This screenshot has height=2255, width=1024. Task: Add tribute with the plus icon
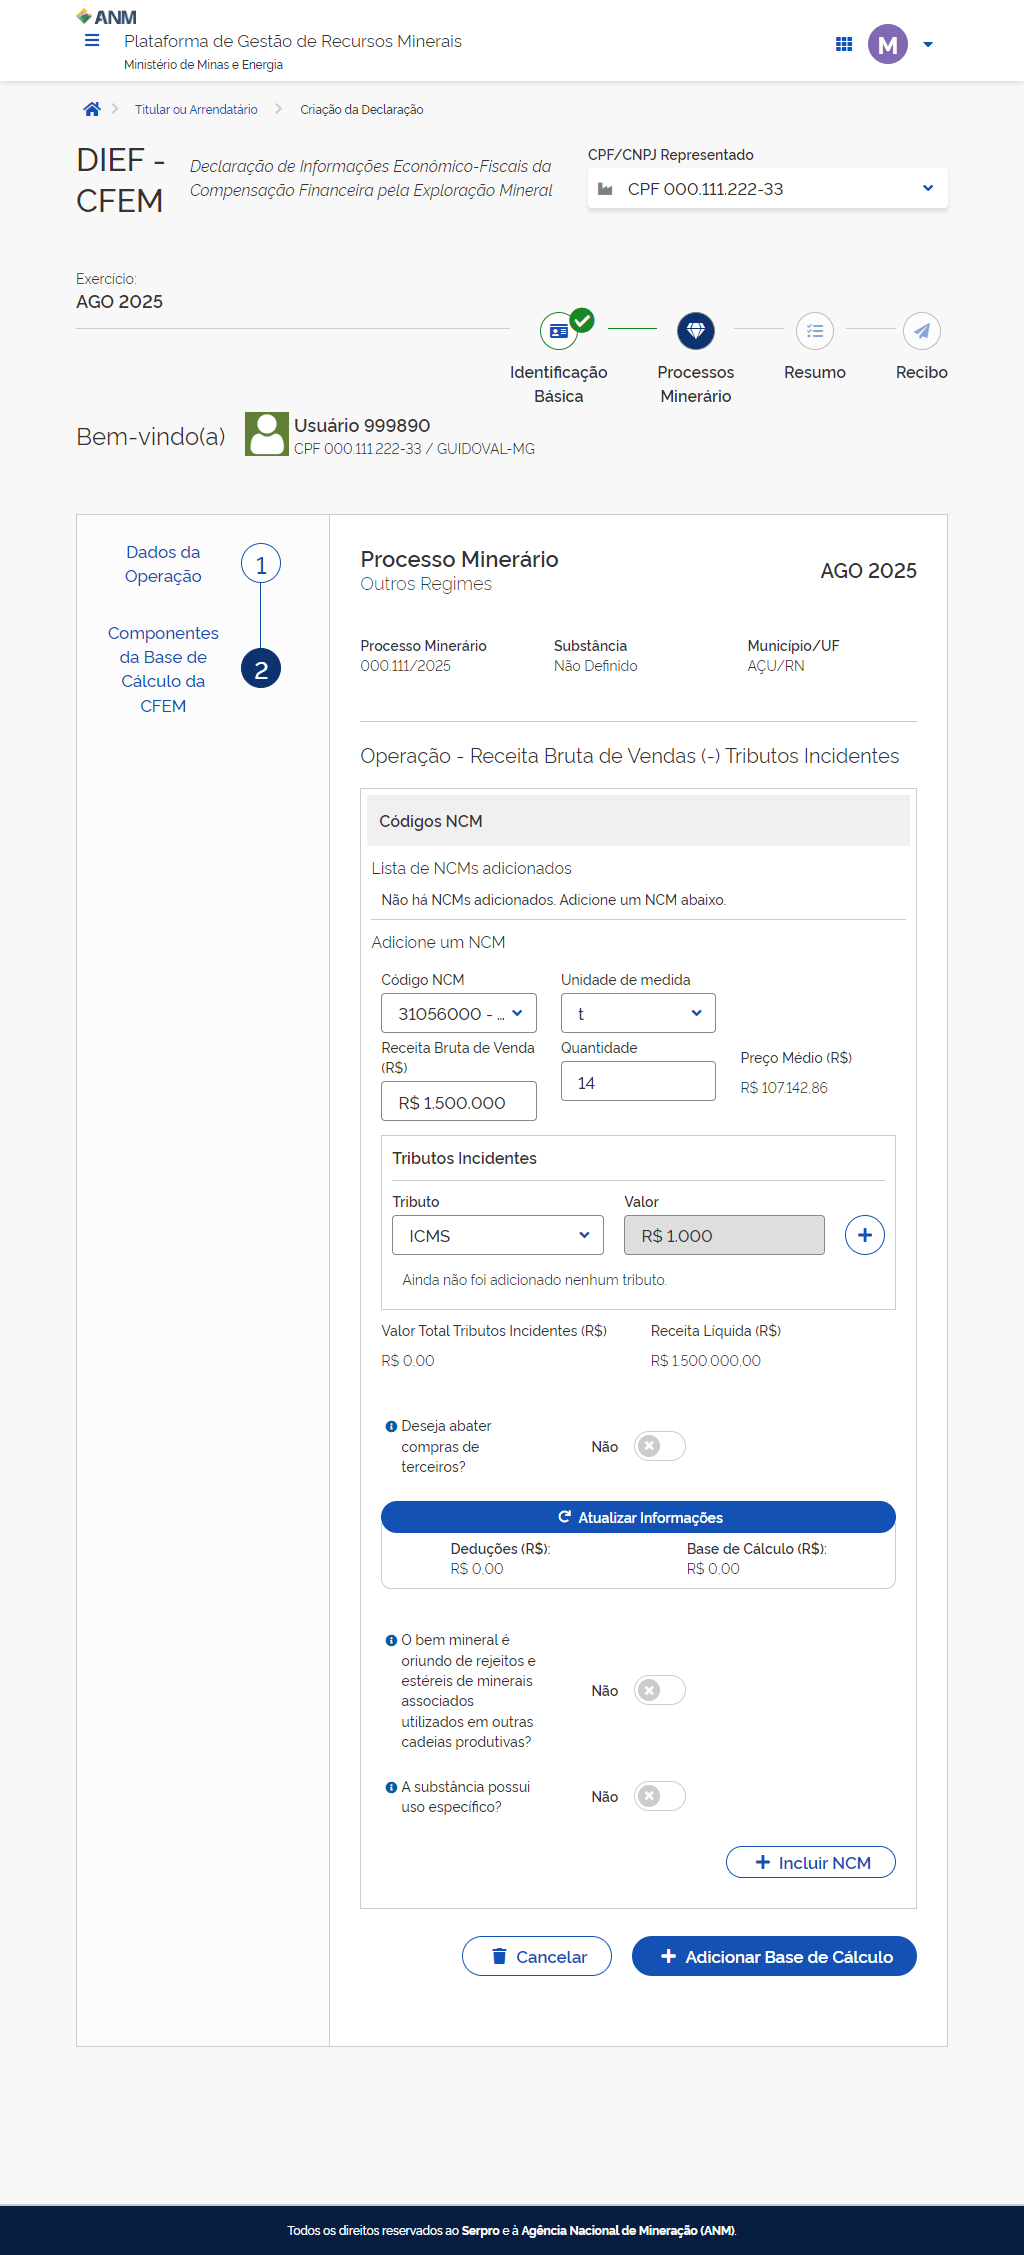coord(864,1235)
